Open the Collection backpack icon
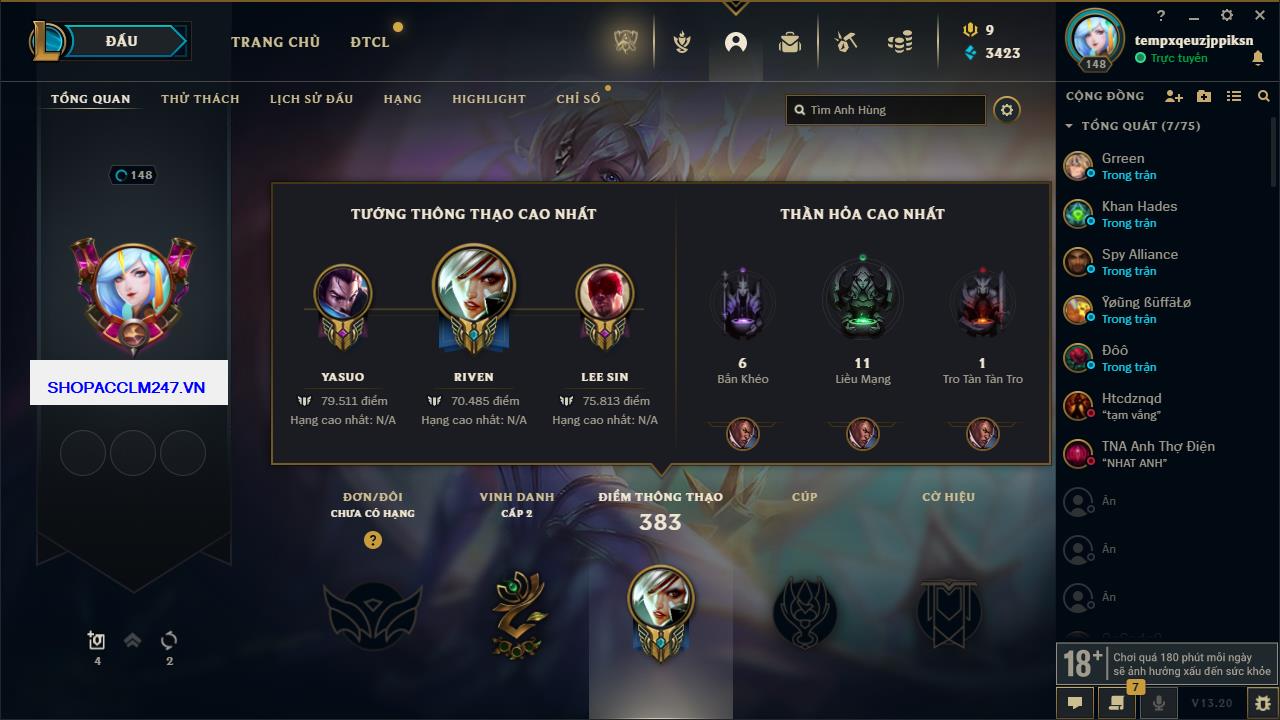 click(790, 42)
